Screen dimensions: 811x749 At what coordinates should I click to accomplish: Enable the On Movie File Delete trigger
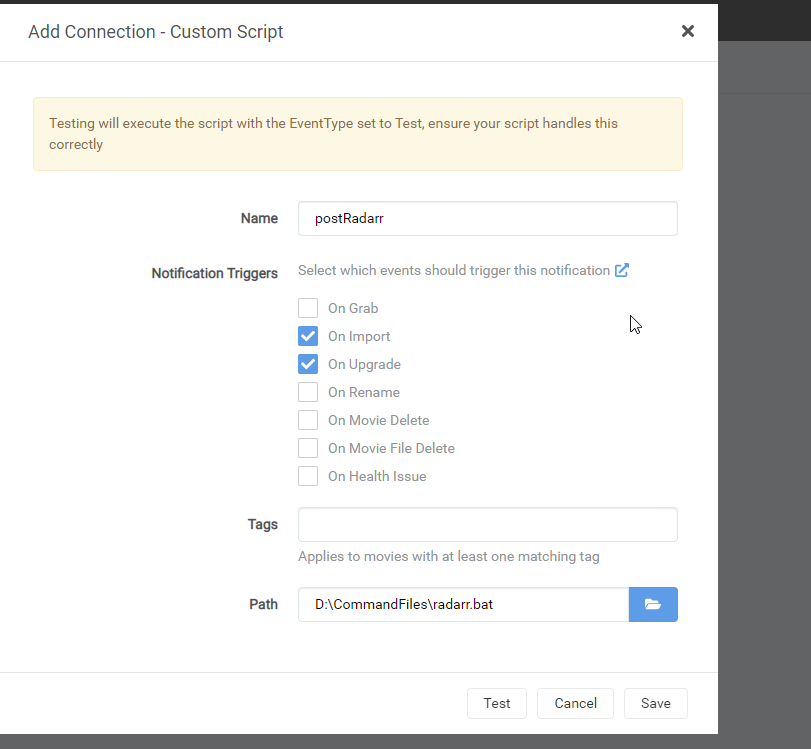[x=308, y=447]
